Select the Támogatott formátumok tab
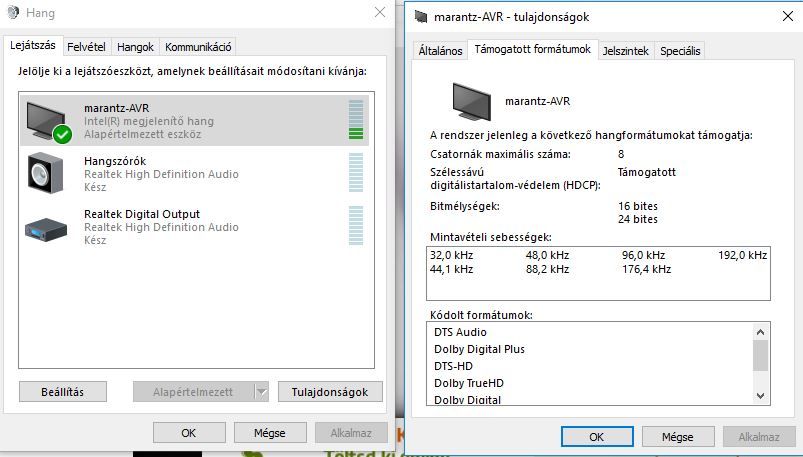This screenshot has width=803, height=457. pyautogui.click(x=533, y=49)
